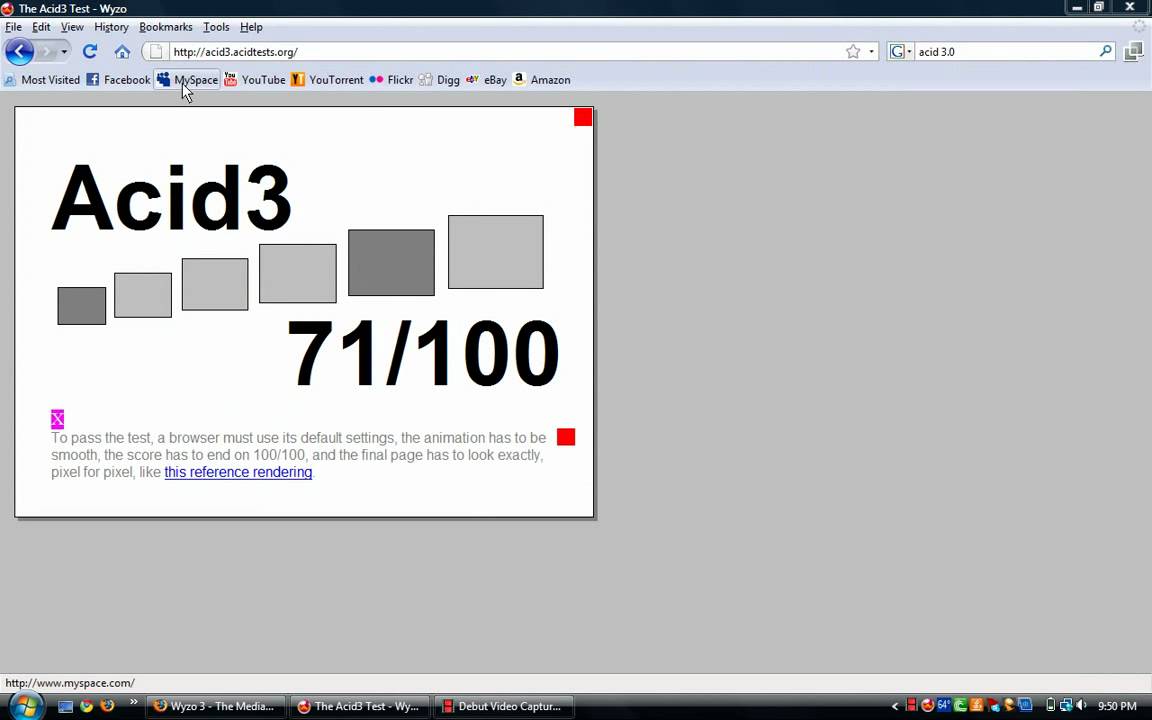Open the Tools menu
This screenshot has height=720, width=1152.
point(216,27)
